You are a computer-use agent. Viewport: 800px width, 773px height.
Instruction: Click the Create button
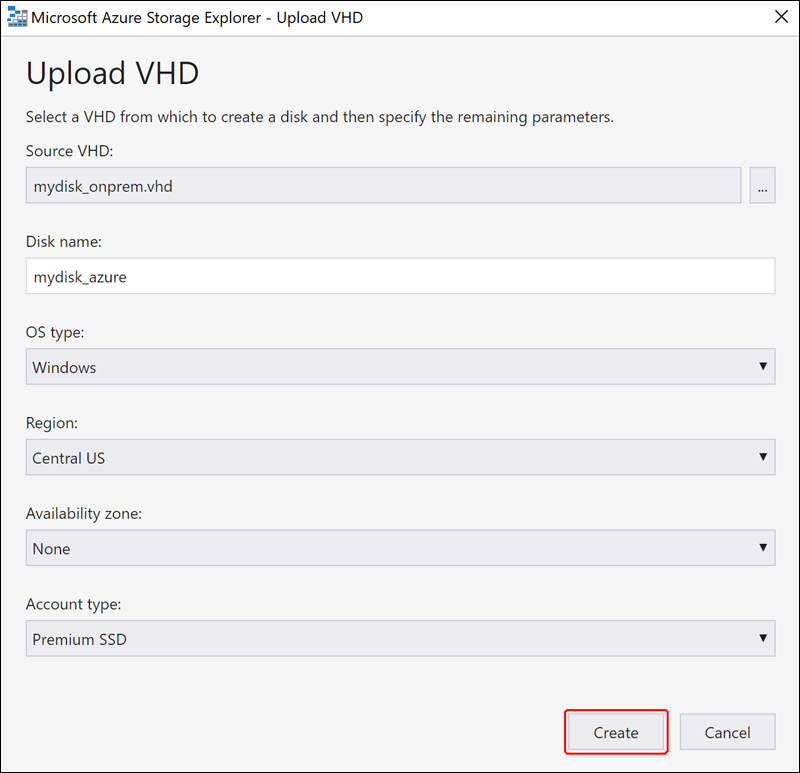pos(616,732)
